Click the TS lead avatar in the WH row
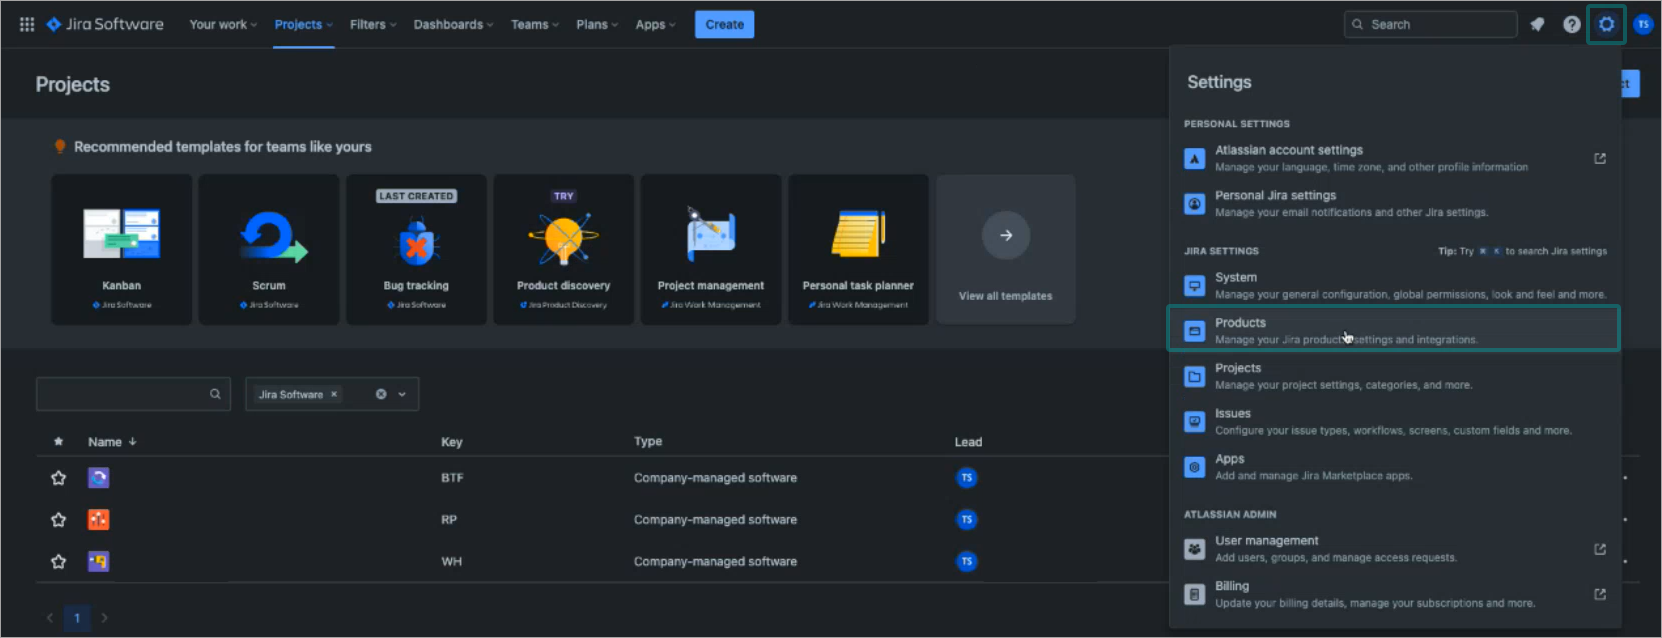Image resolution: width=1662 pixels, height=638 pixels. (966, 562)
